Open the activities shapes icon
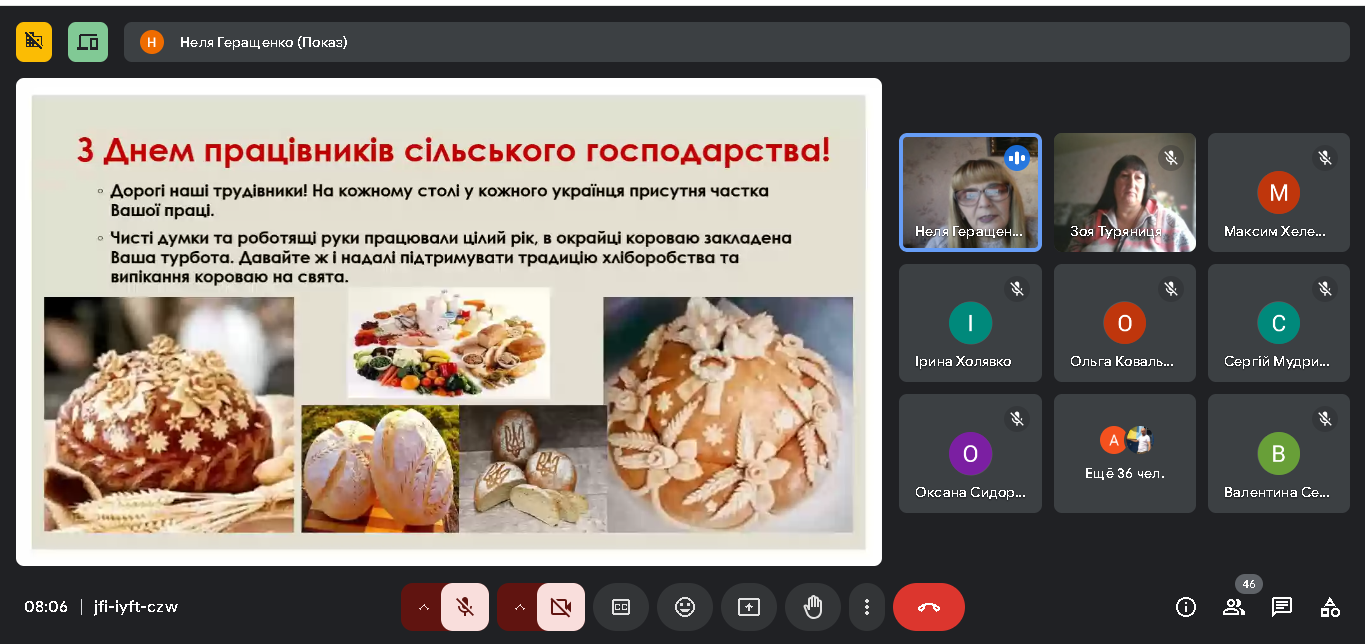Viewport: 1365px width, 644px height. (x=1330, y=607)
